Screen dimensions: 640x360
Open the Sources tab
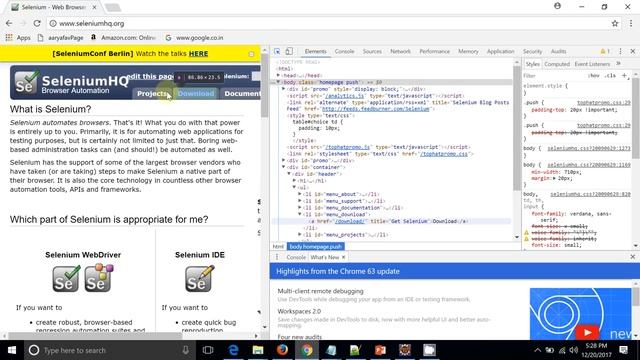pyautogui.click(x=372, y=51)
